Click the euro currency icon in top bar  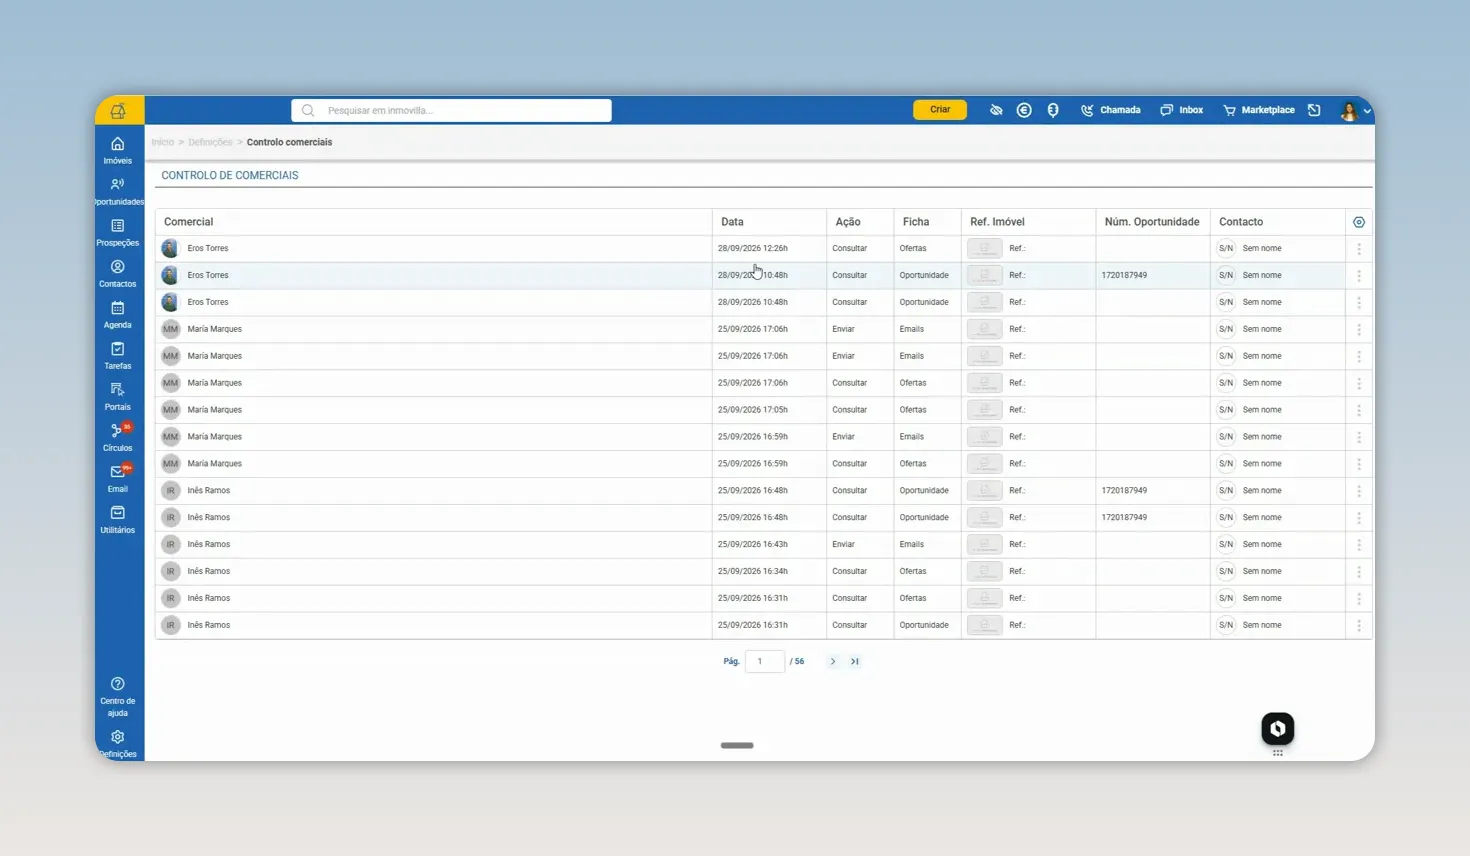click(x=1024, y=110)
